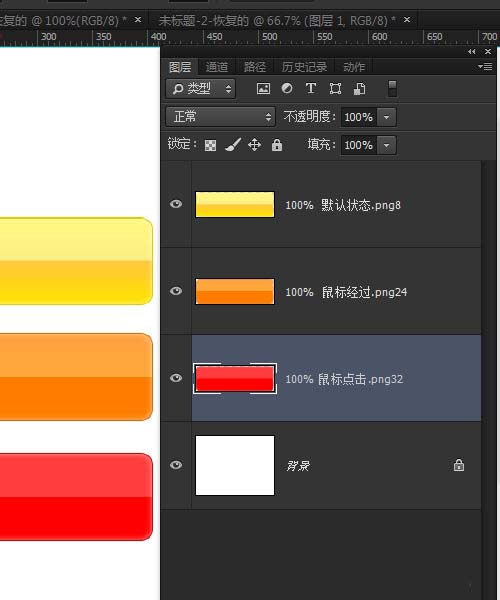500x600 pixels.
Task: Switch to the 通道 tab
Action: tap(217, 67)
